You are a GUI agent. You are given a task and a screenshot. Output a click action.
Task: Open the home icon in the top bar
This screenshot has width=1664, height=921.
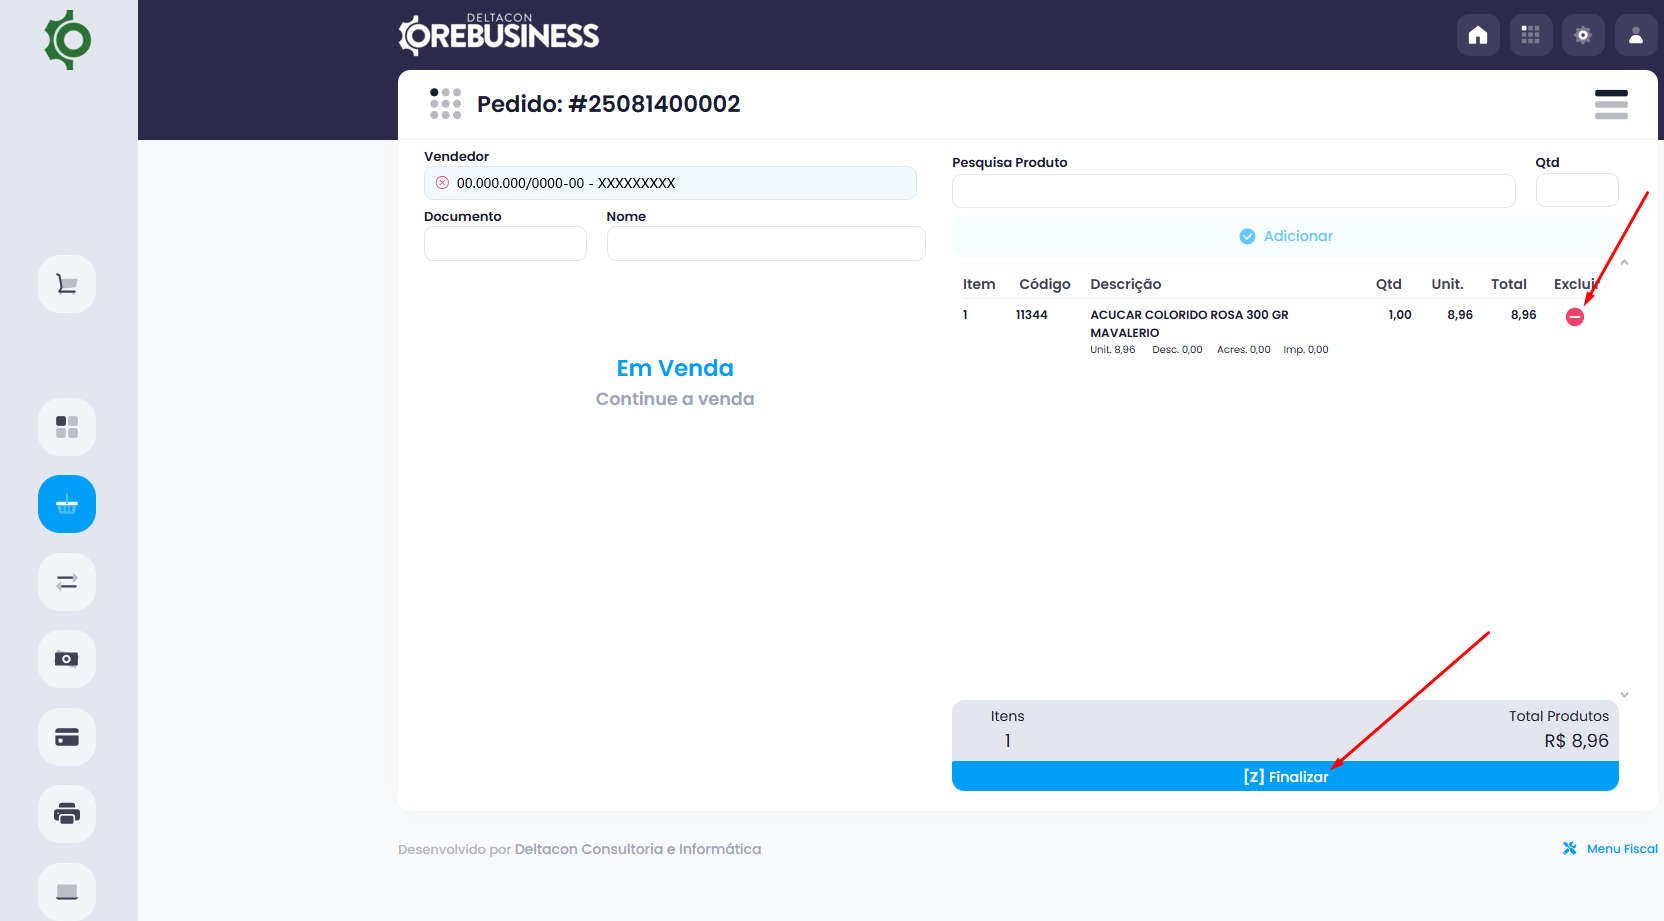point(1478,34)
